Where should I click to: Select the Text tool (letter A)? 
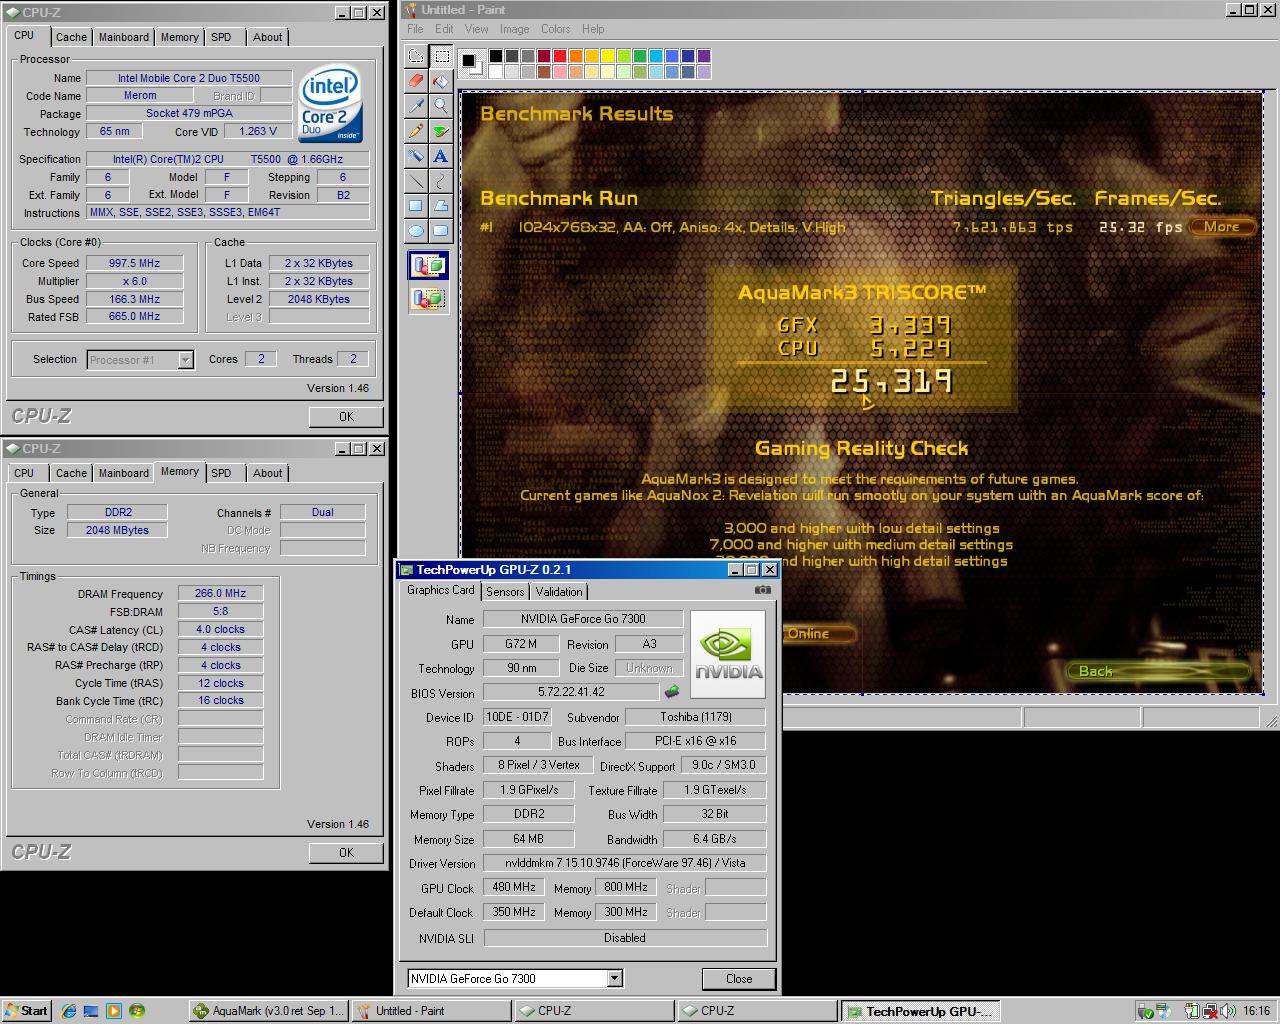coord(441,156)
